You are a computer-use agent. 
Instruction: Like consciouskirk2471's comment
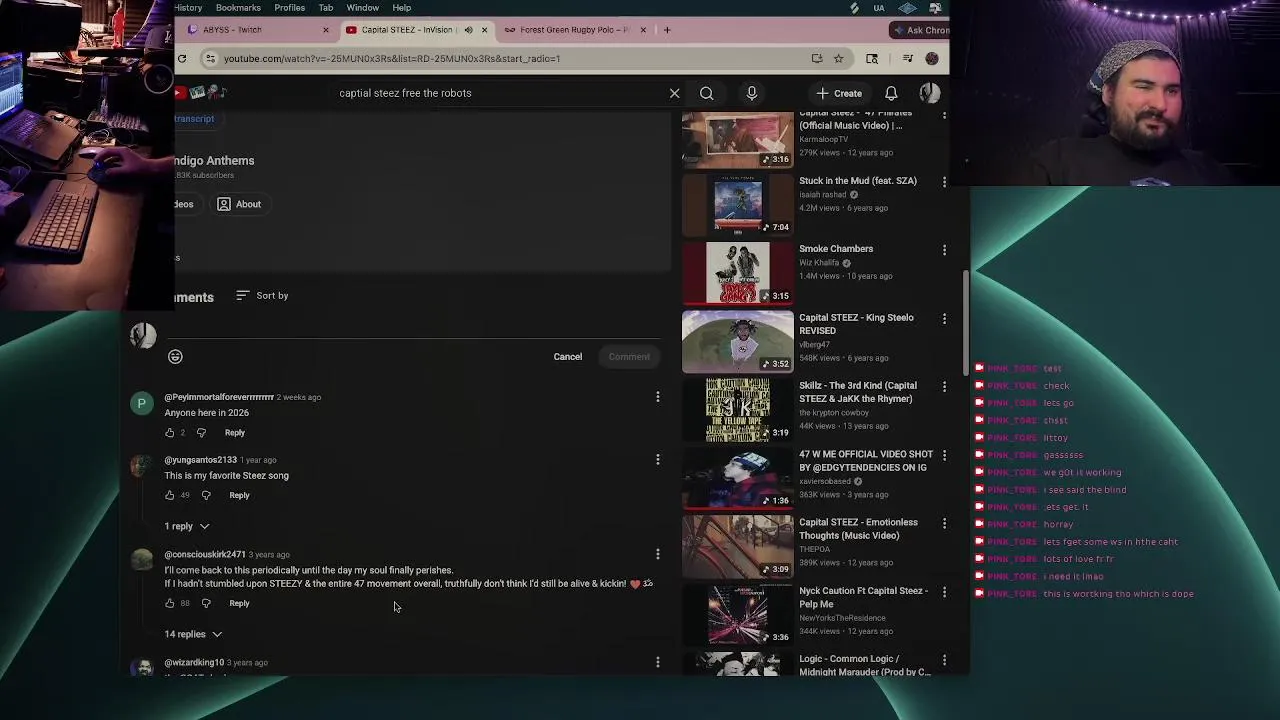point(169,604)
